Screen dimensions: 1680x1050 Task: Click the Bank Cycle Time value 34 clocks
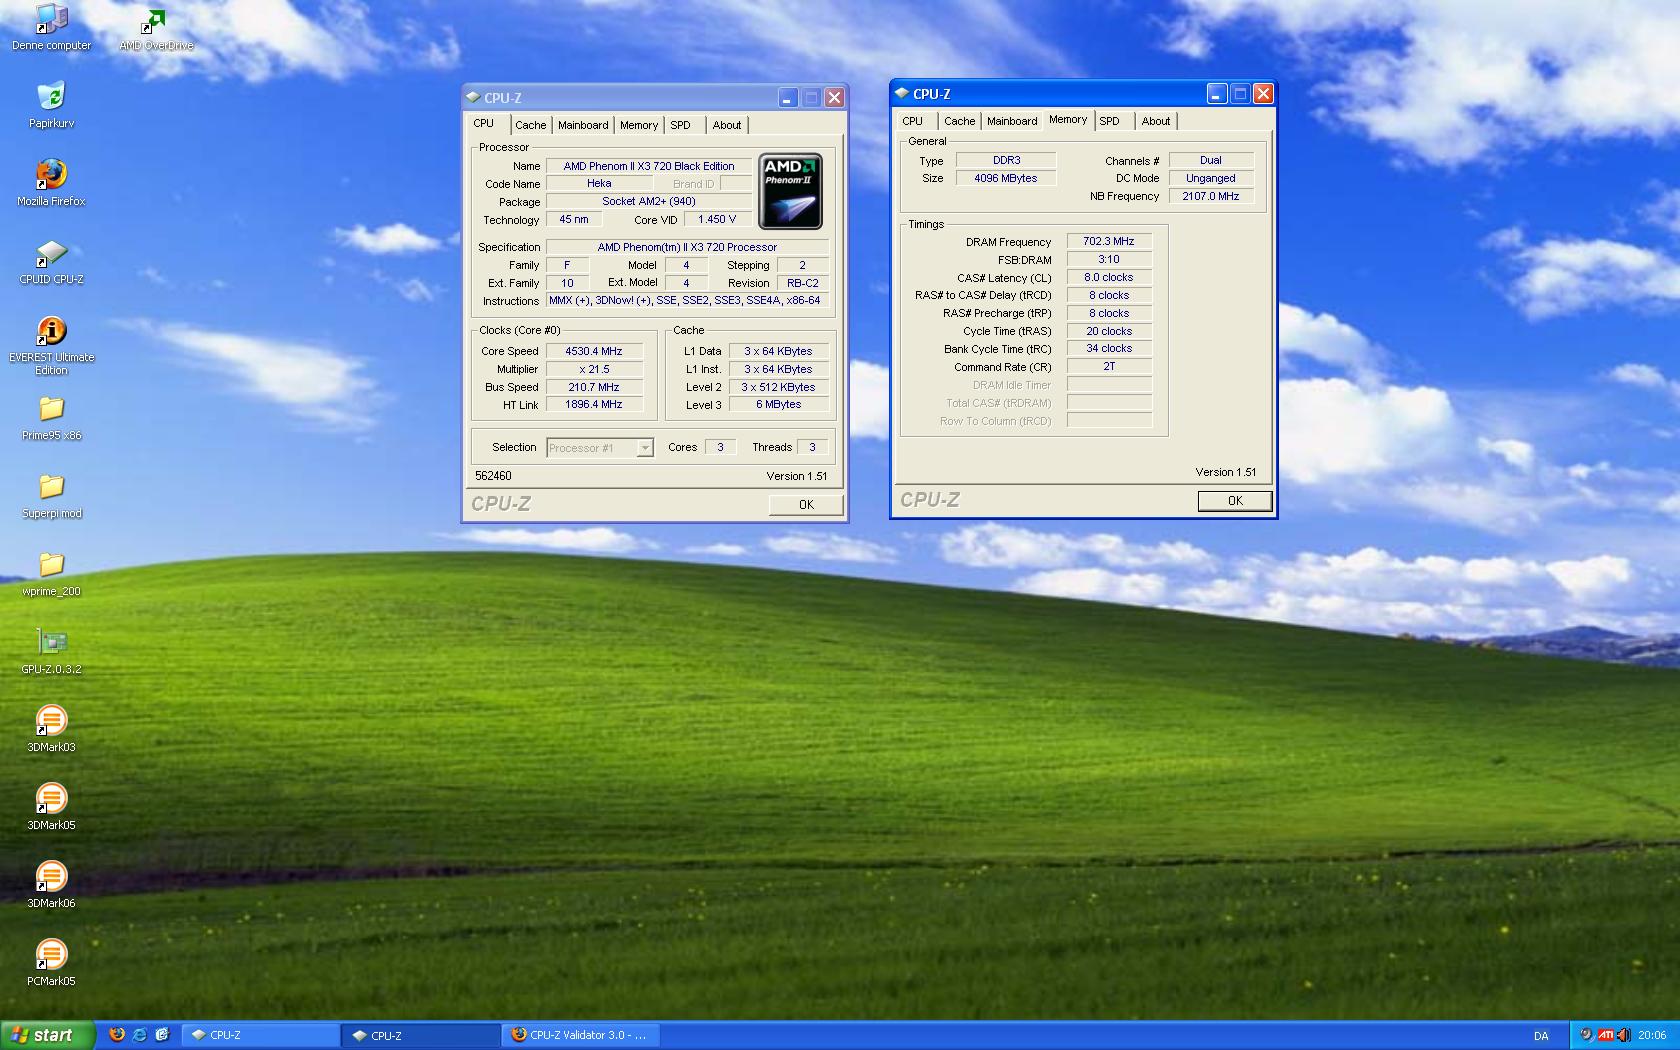pos(1109,349)
